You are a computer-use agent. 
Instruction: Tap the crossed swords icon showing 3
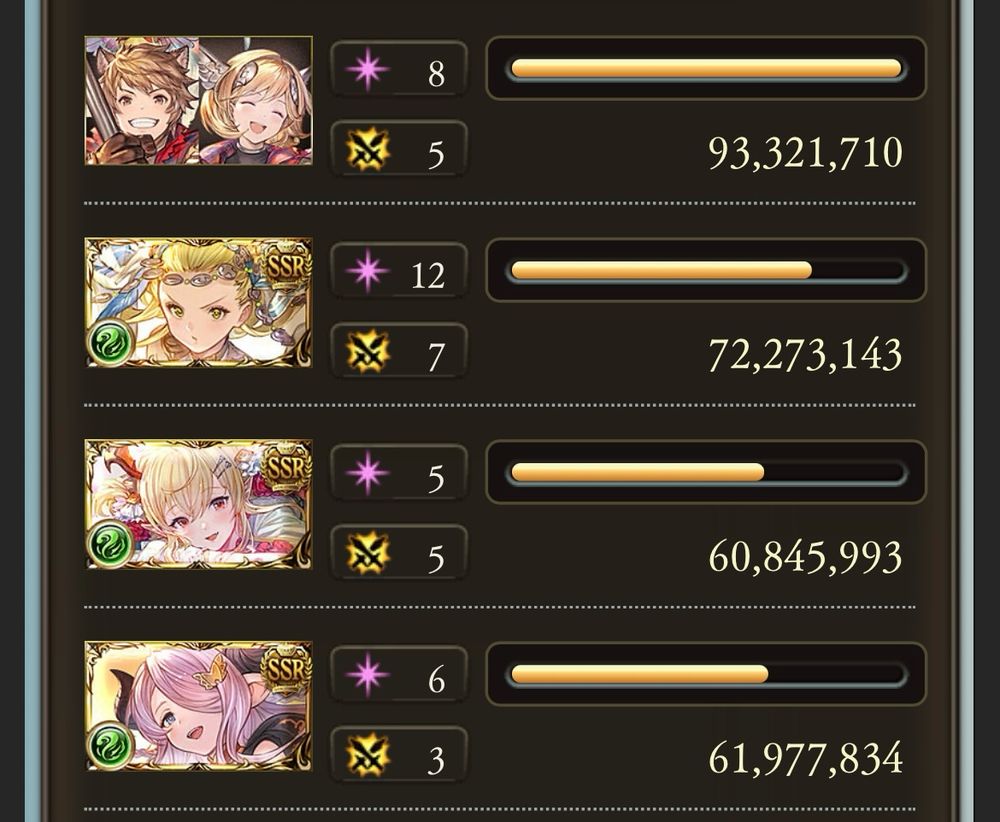coord(367,756)
